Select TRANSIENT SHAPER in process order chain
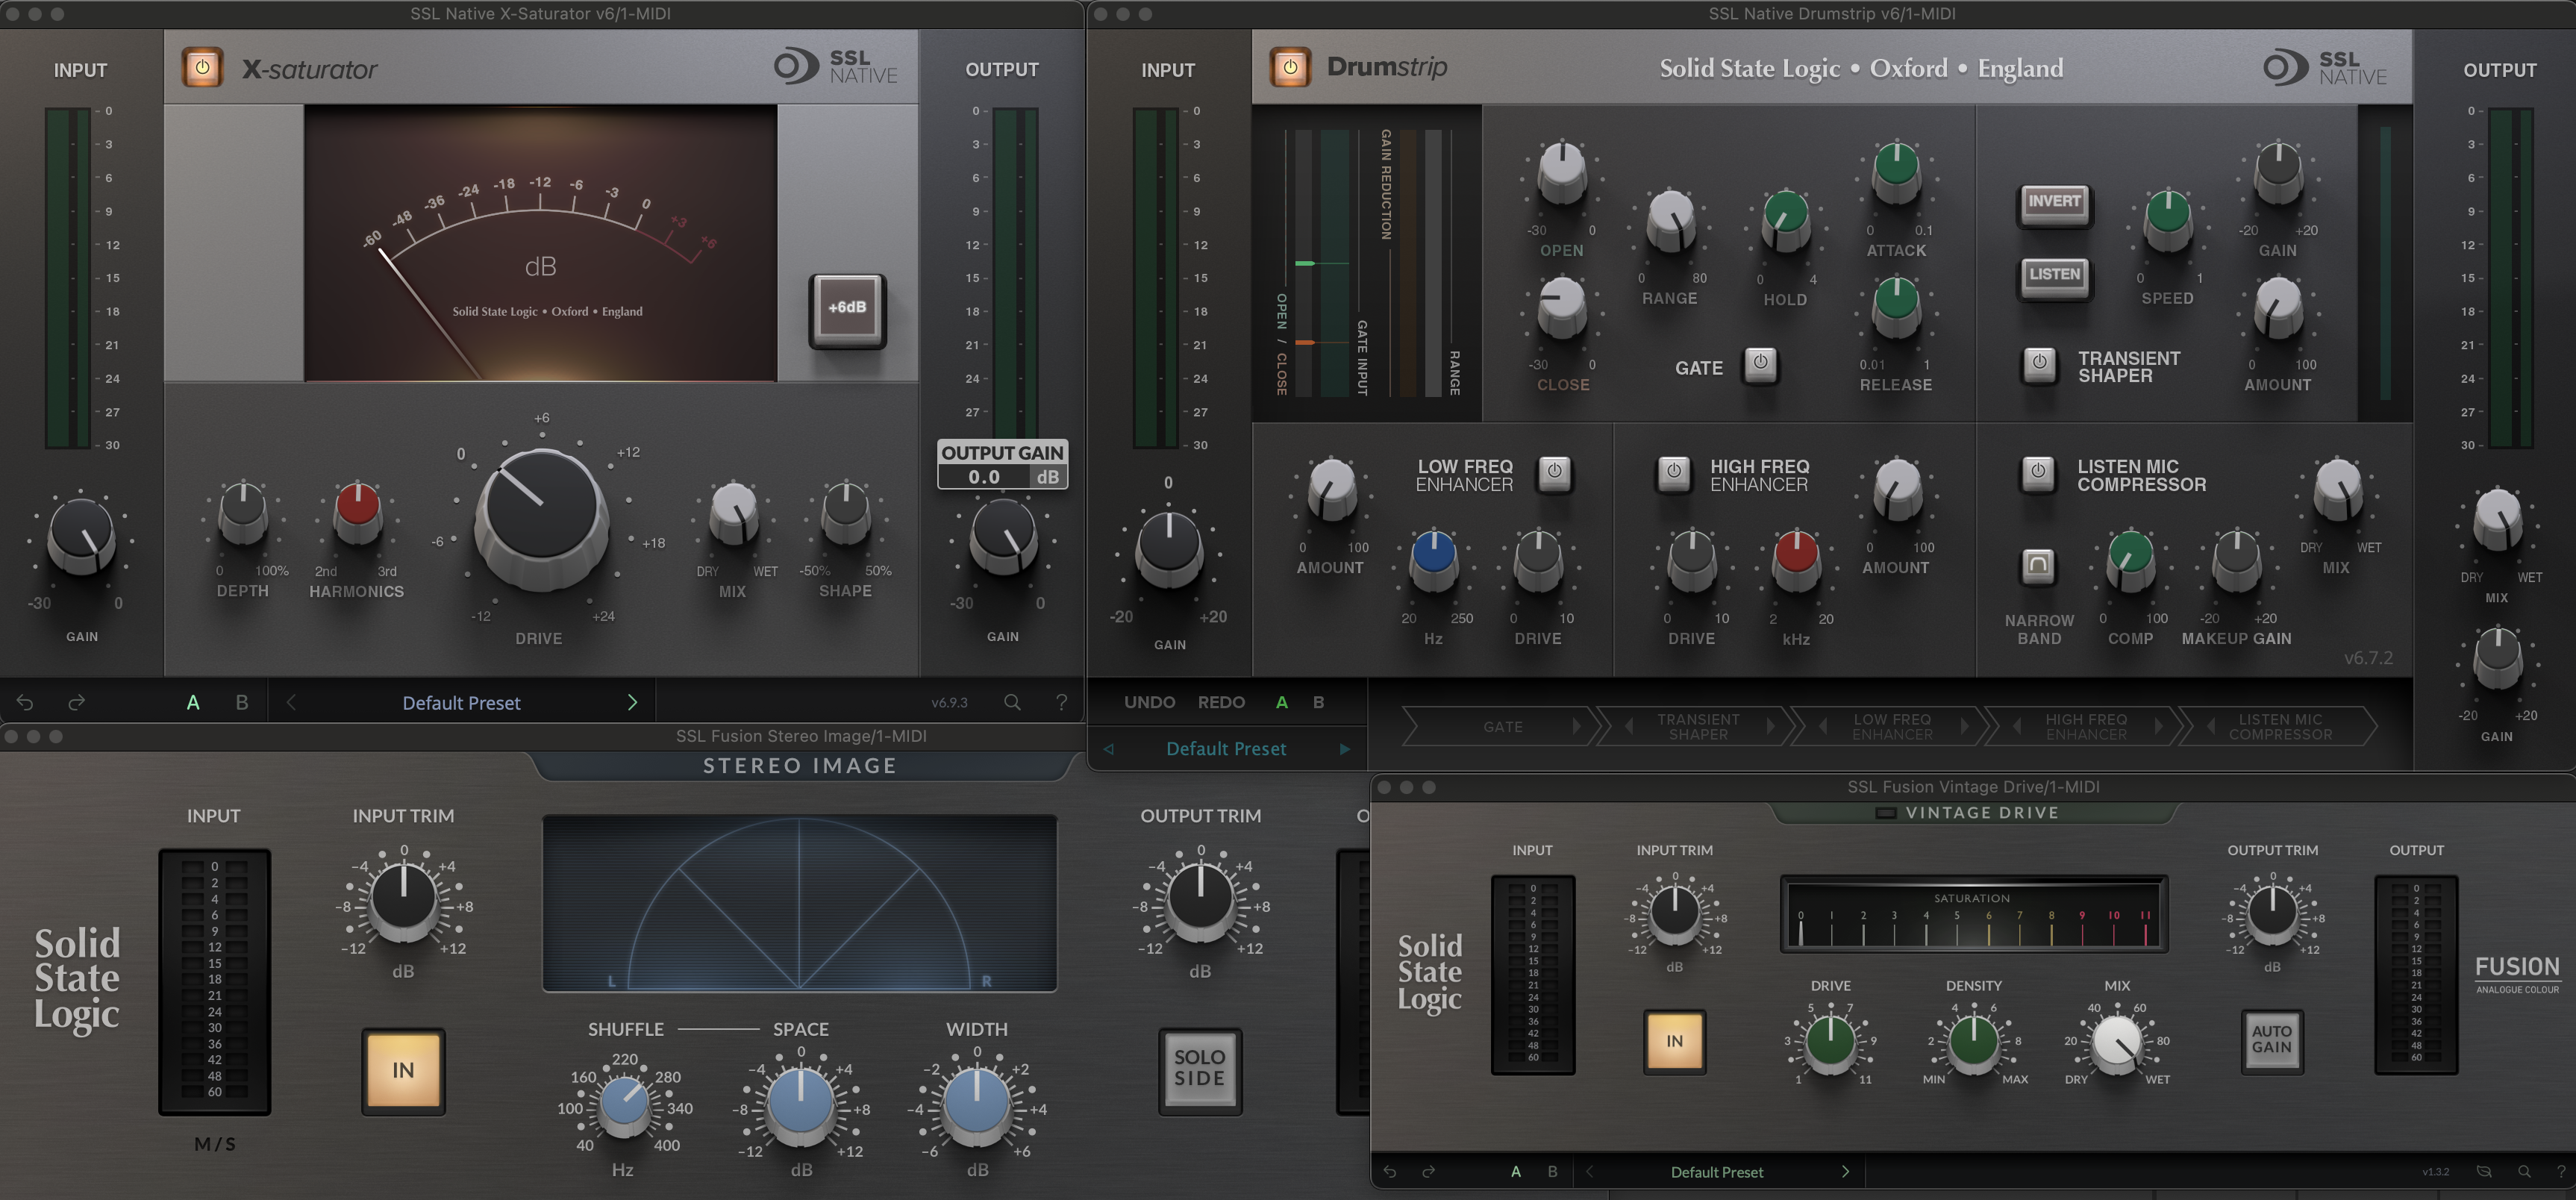Viewport: 2576px width, 1200px height. pos(1698,727)
